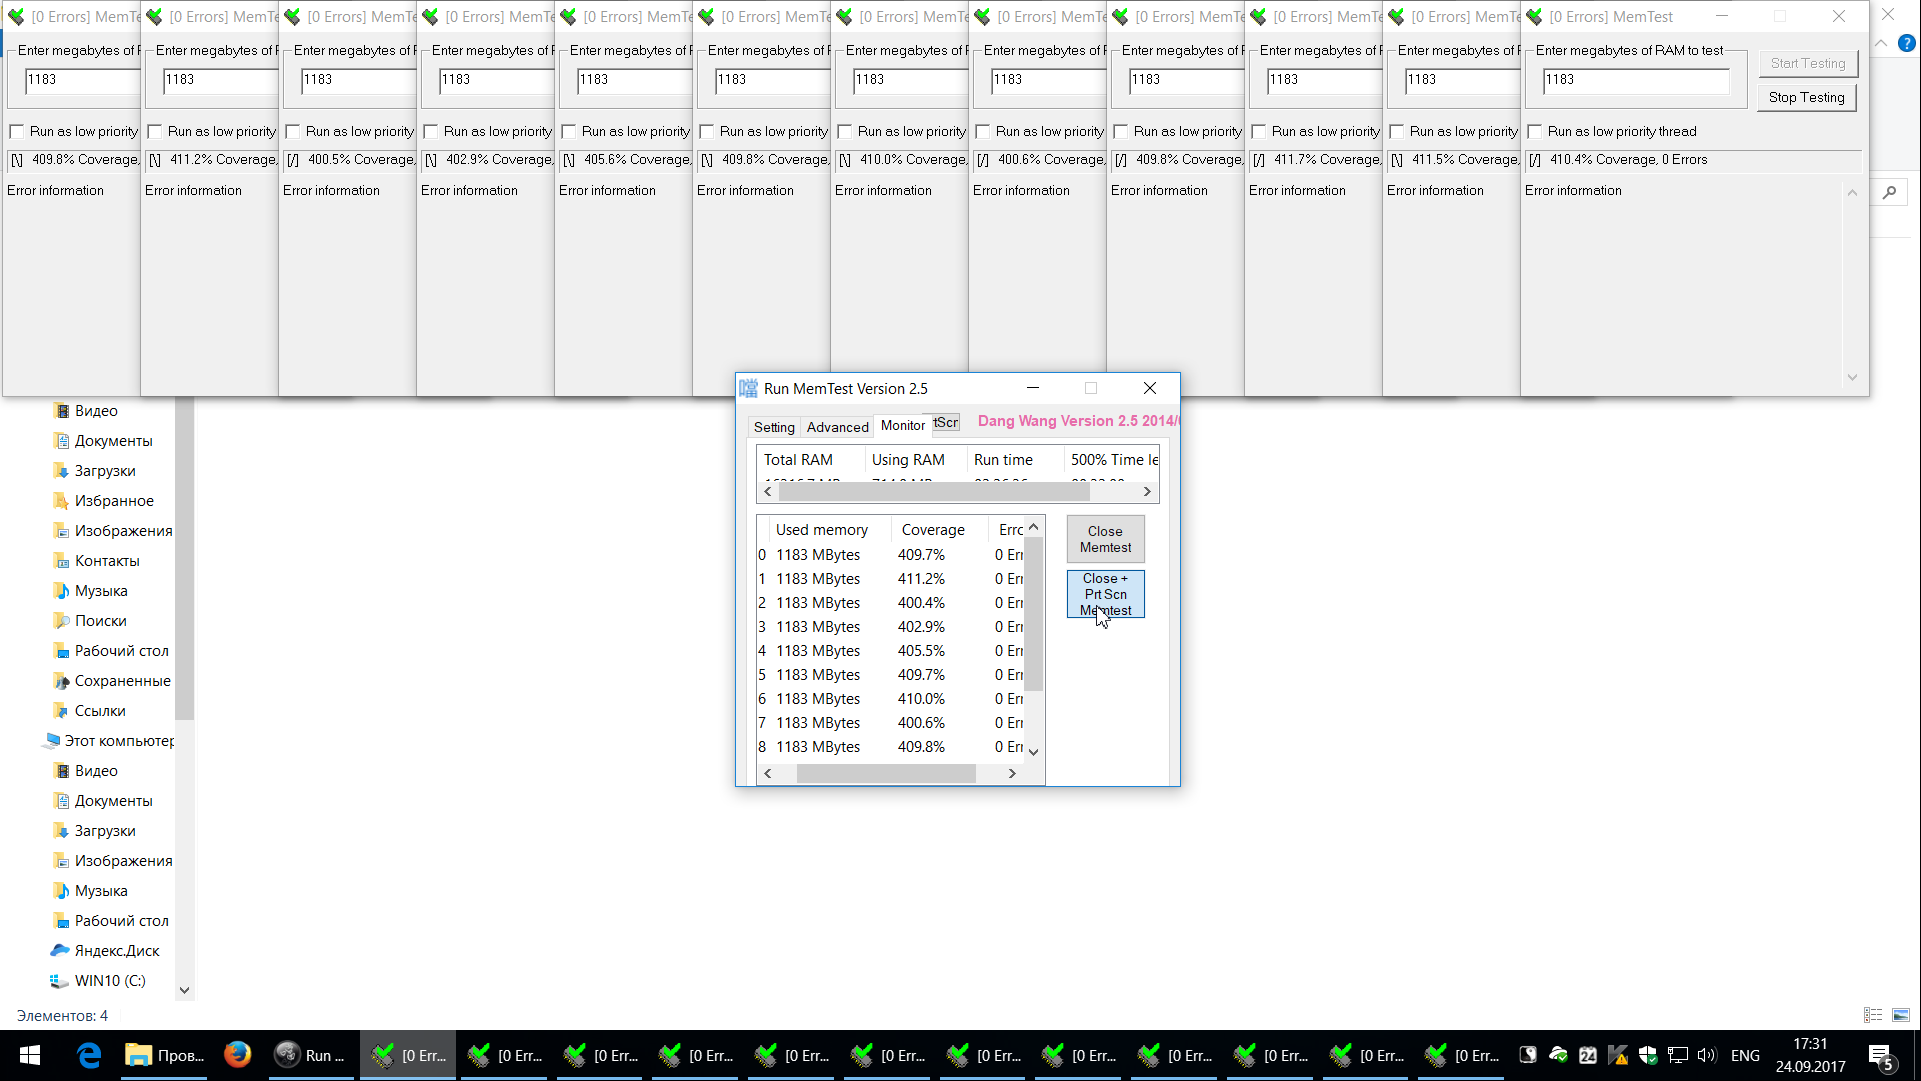Click the megabytes of RAM input field
This screenshot has height=1081, width=1921.
pos(1635,80)
